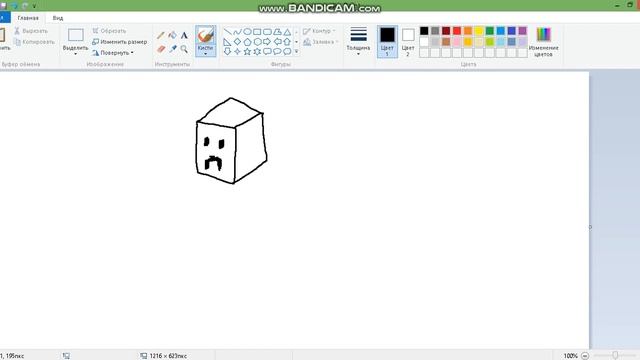The image size is (640, 360).
Task: Open the Повернуть rotate dropdown
Action: (113, 53)
